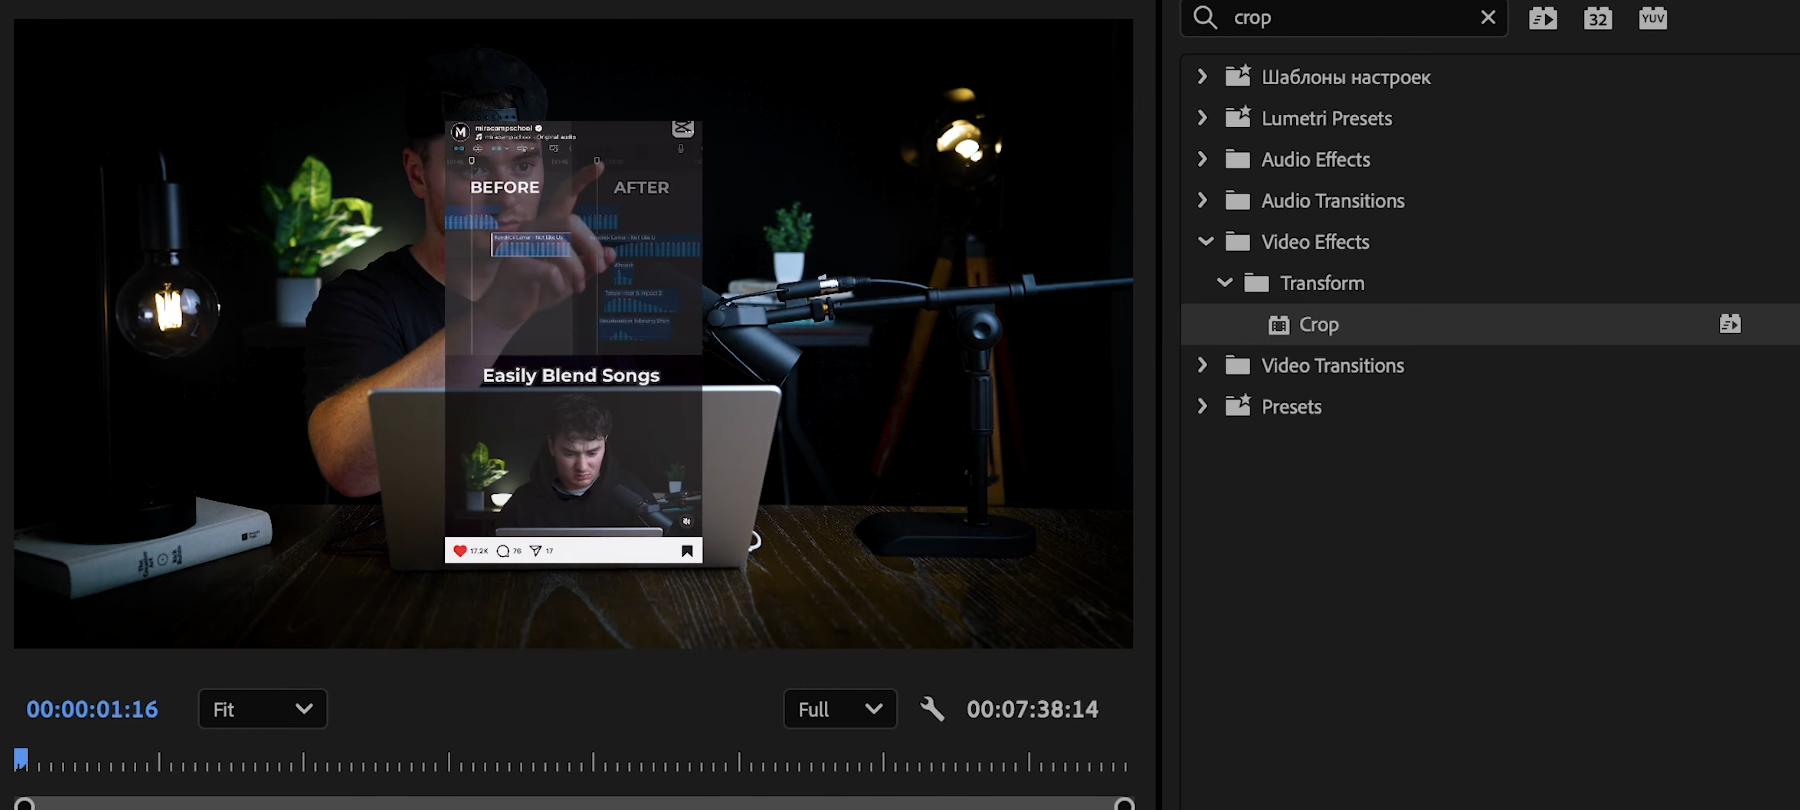Click the Presets starred folder icon
This screenshot has height=810, width=1800.
point(1238,404)
